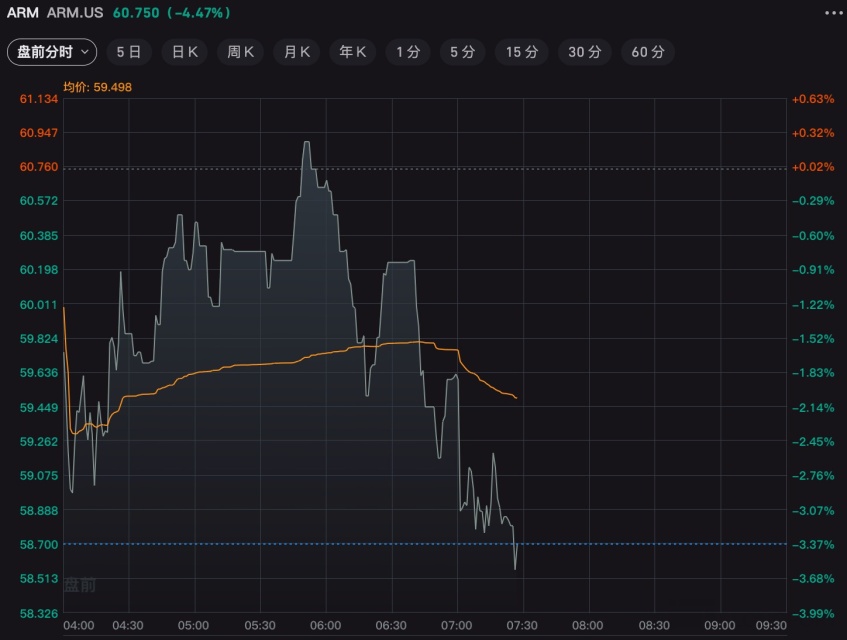Choose the 1分 interval button
Viewport: 847px width, 640px height.
[408, 52]
